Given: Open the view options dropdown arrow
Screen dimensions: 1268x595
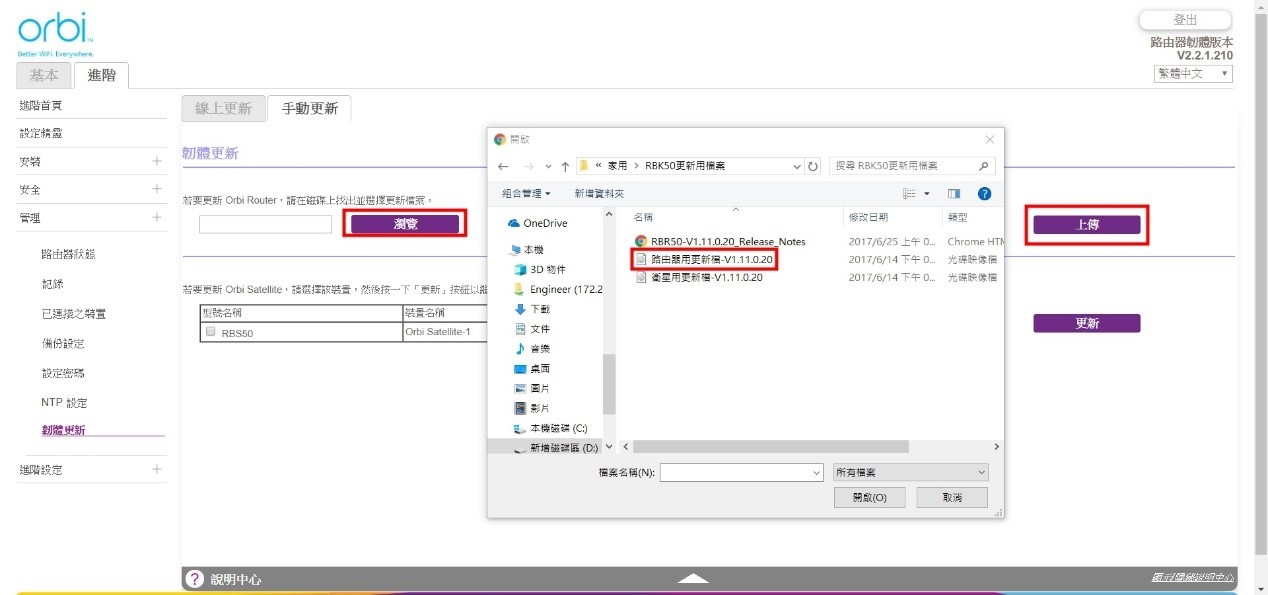Looking at the screenshot, I should [926, 193].
